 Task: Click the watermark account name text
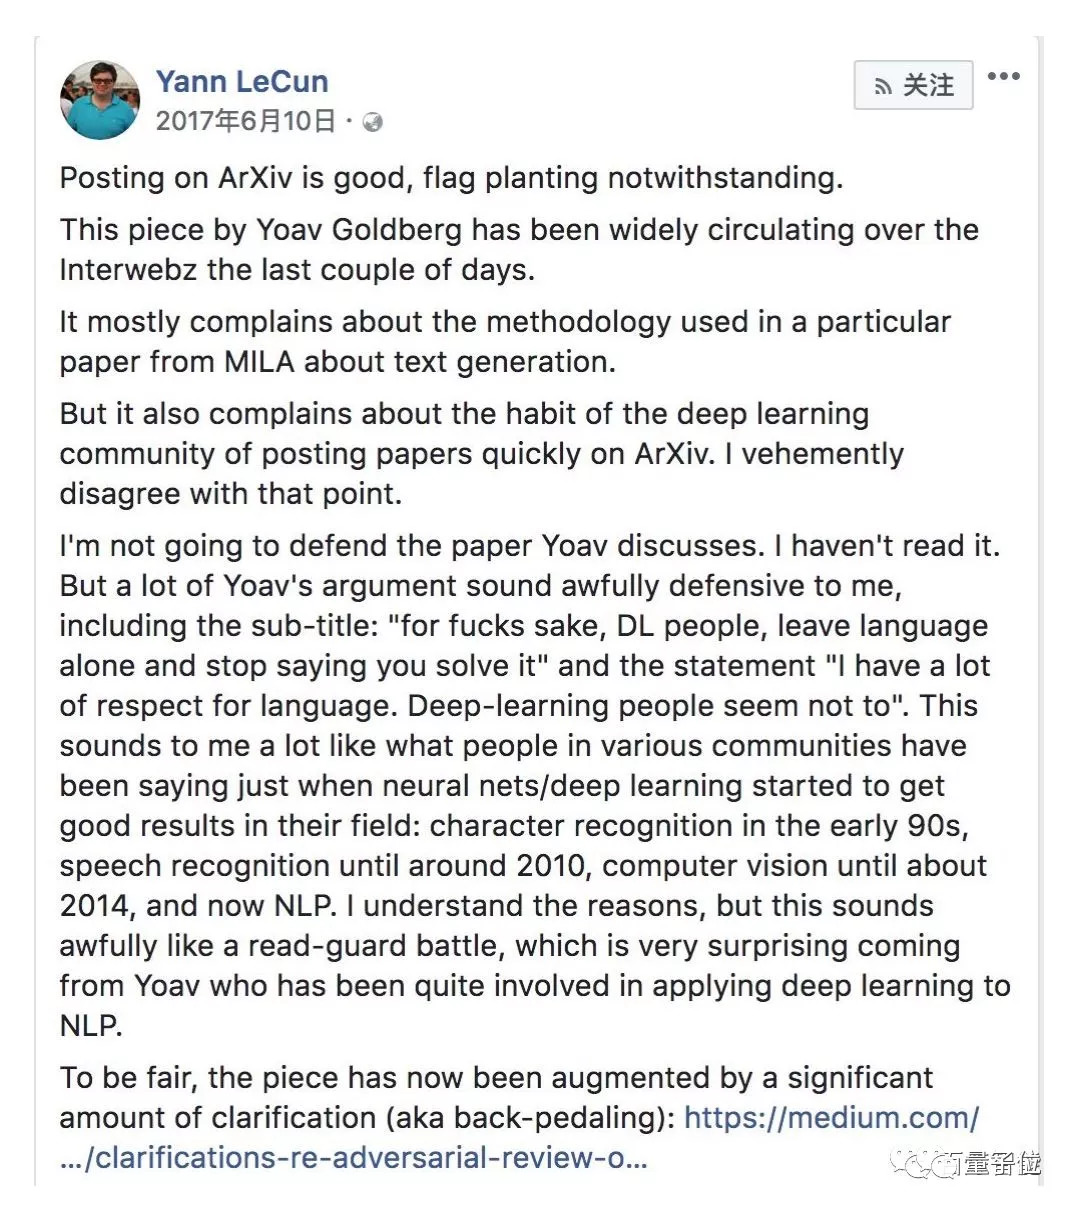[x=993, y=1164]
